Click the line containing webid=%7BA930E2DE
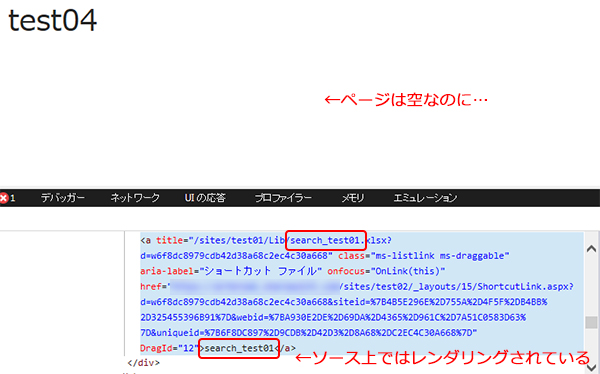 (333, 318)
